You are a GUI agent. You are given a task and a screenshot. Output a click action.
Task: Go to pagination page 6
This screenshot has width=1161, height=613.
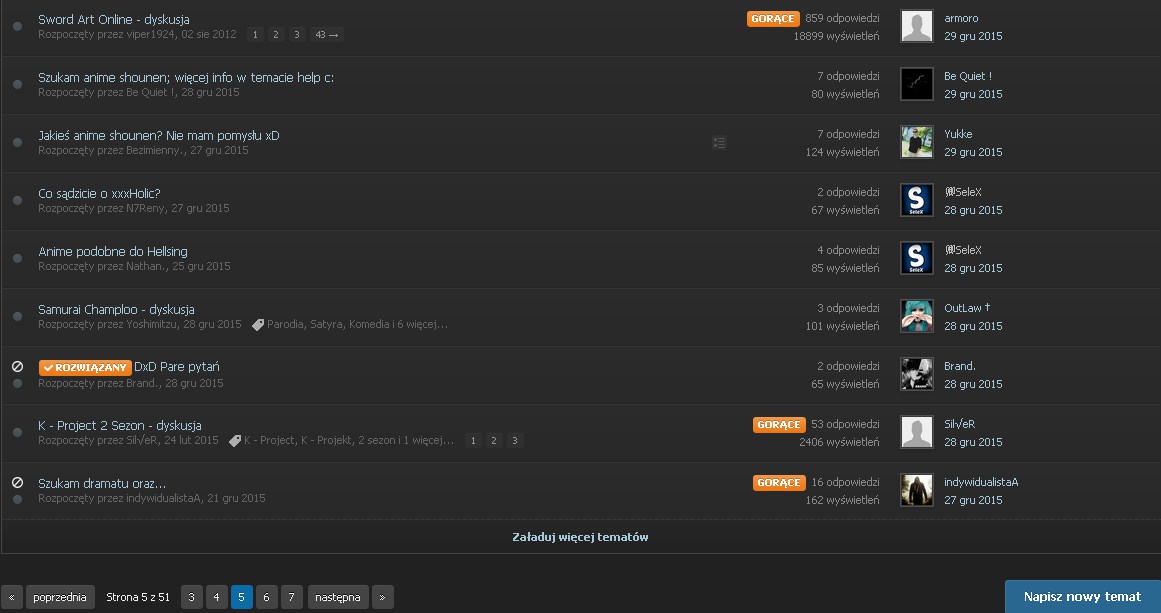tap(267, 597)
